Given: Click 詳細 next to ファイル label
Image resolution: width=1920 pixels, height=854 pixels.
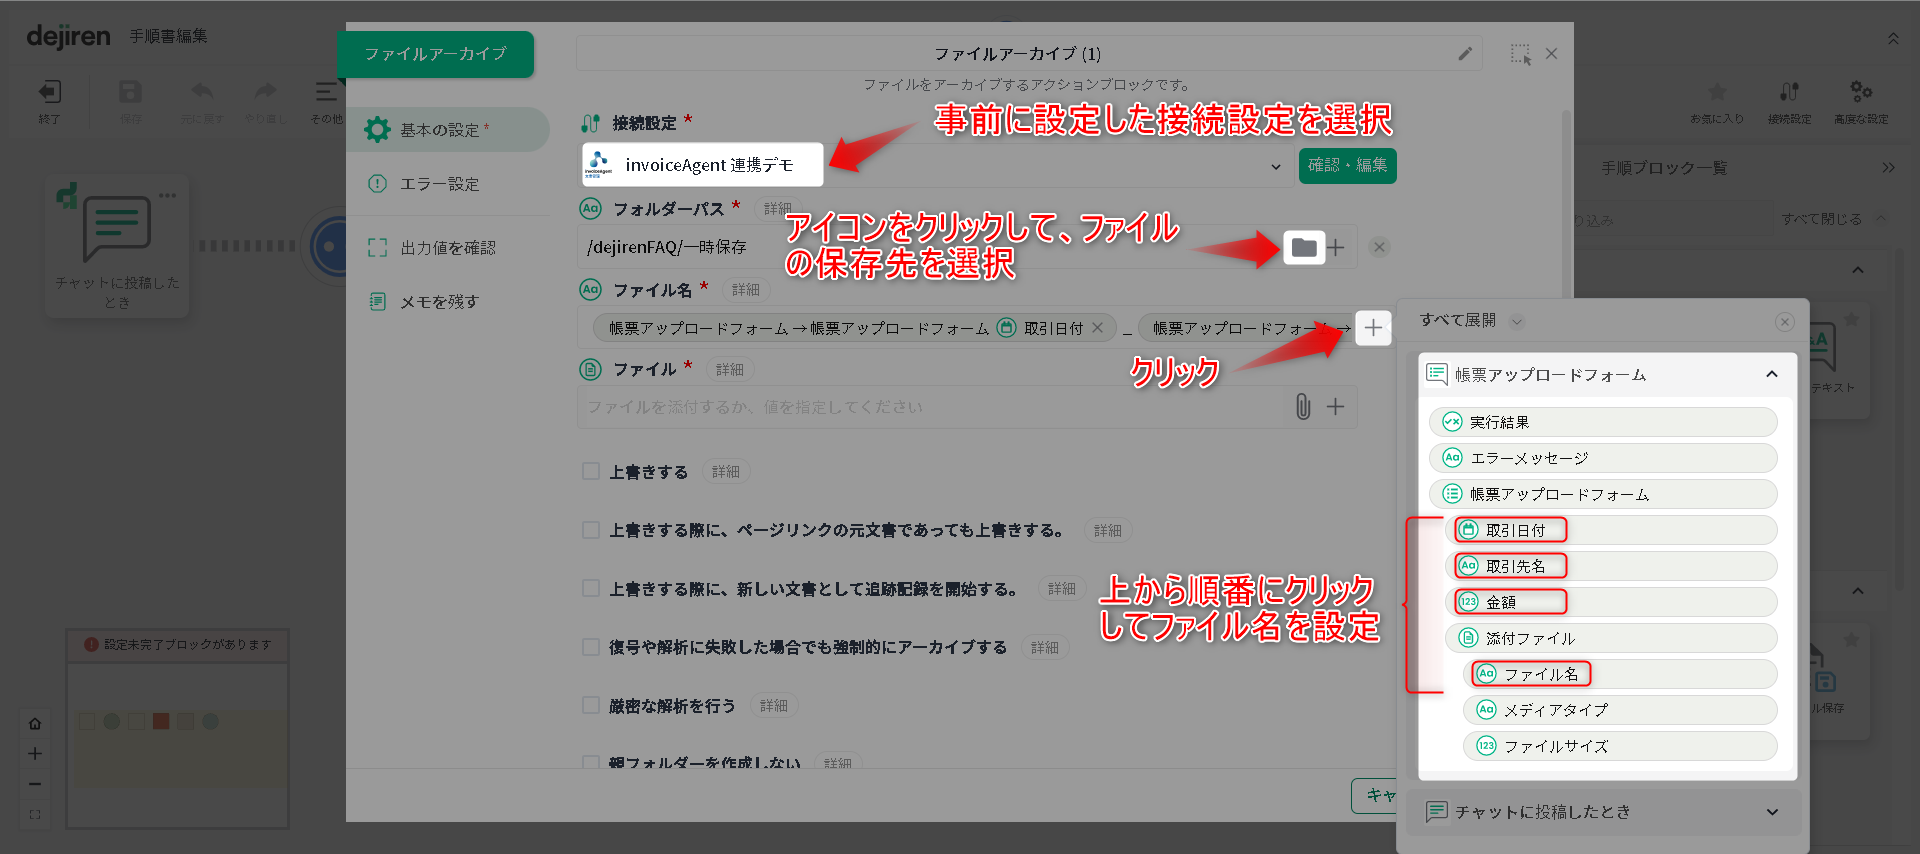Looking at the screenshot, I should tap(730, 369).
